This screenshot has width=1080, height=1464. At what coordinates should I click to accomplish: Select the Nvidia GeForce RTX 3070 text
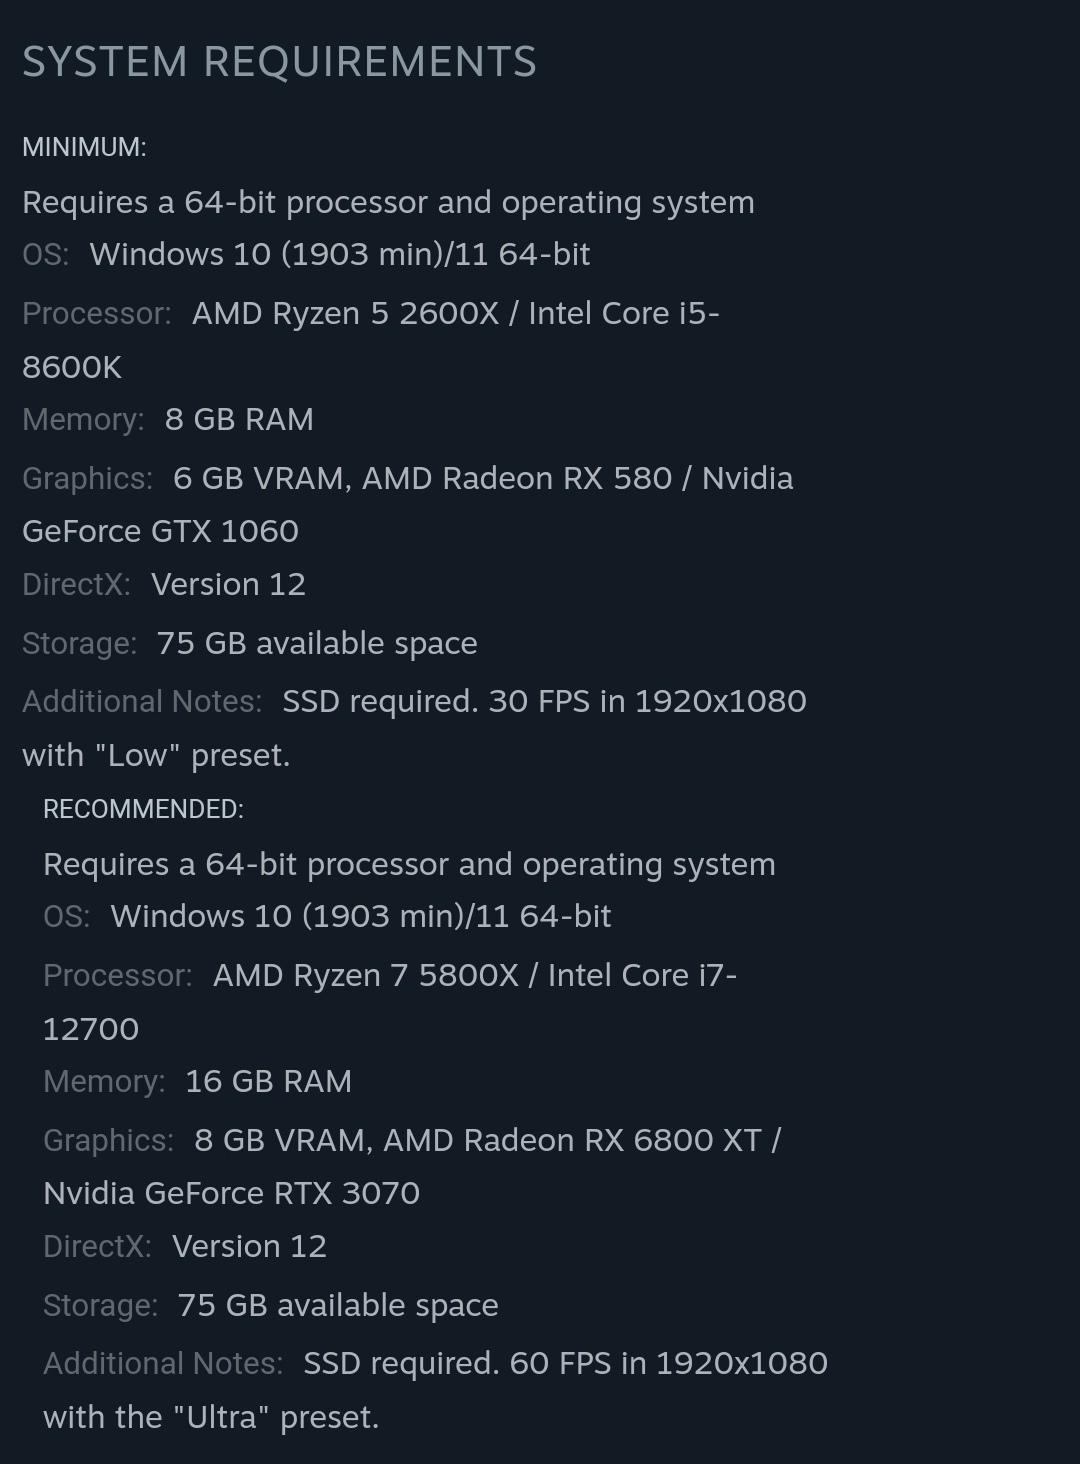pos(231,1193)
